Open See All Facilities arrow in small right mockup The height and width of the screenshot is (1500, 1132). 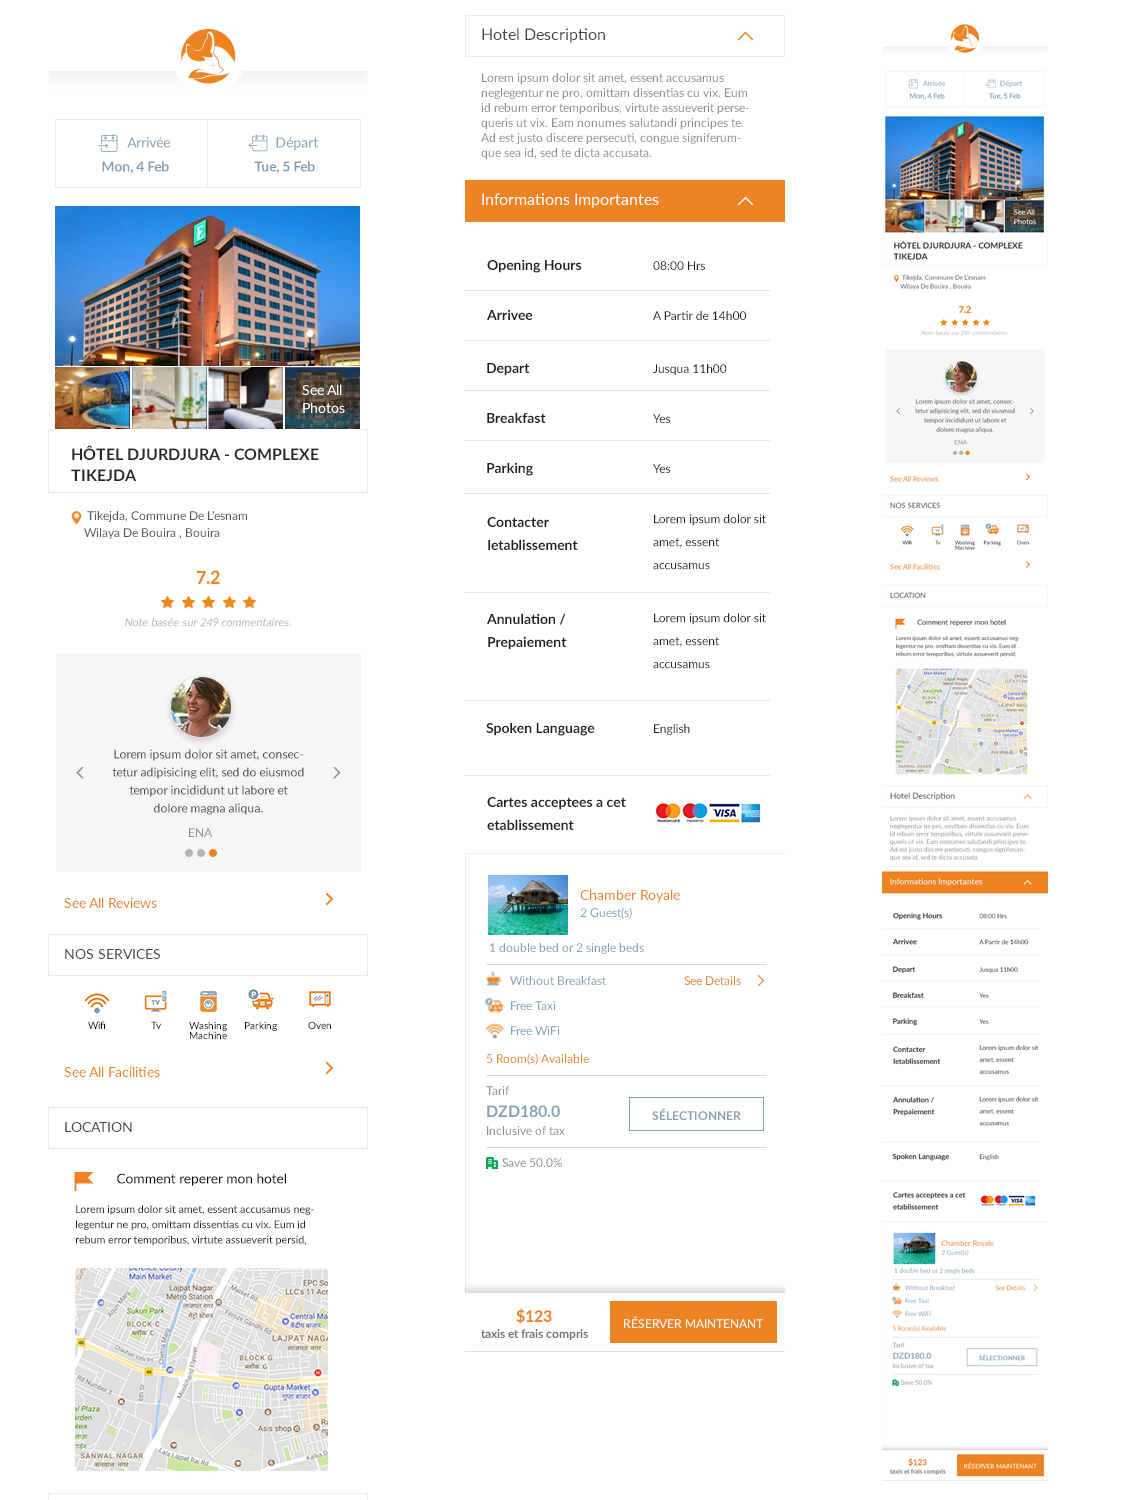(1028, 565)
